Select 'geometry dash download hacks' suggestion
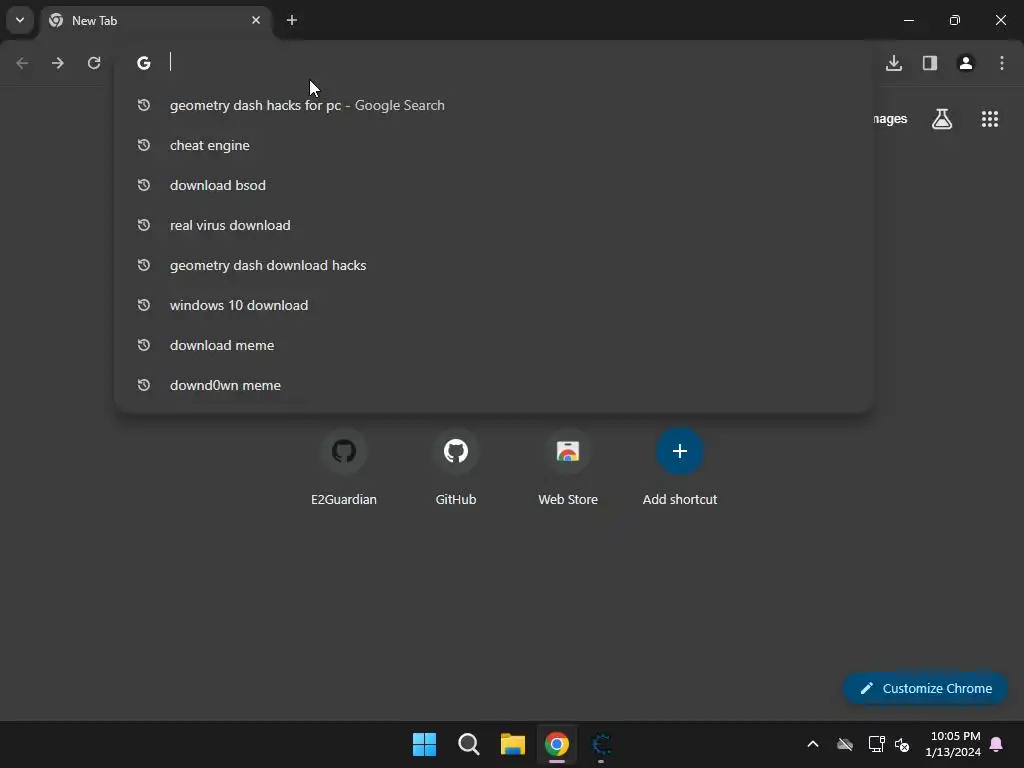The height and width of the screenshot is (768, 1024). pos(494,265)
